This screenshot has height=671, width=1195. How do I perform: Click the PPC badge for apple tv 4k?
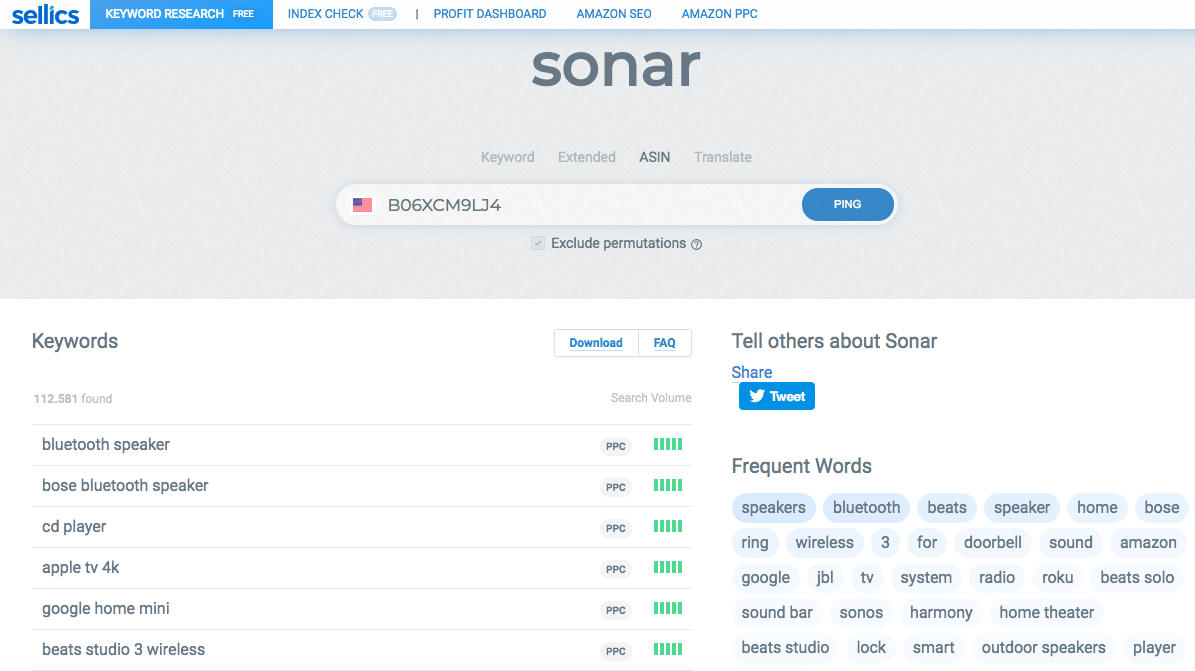point(616,570)
